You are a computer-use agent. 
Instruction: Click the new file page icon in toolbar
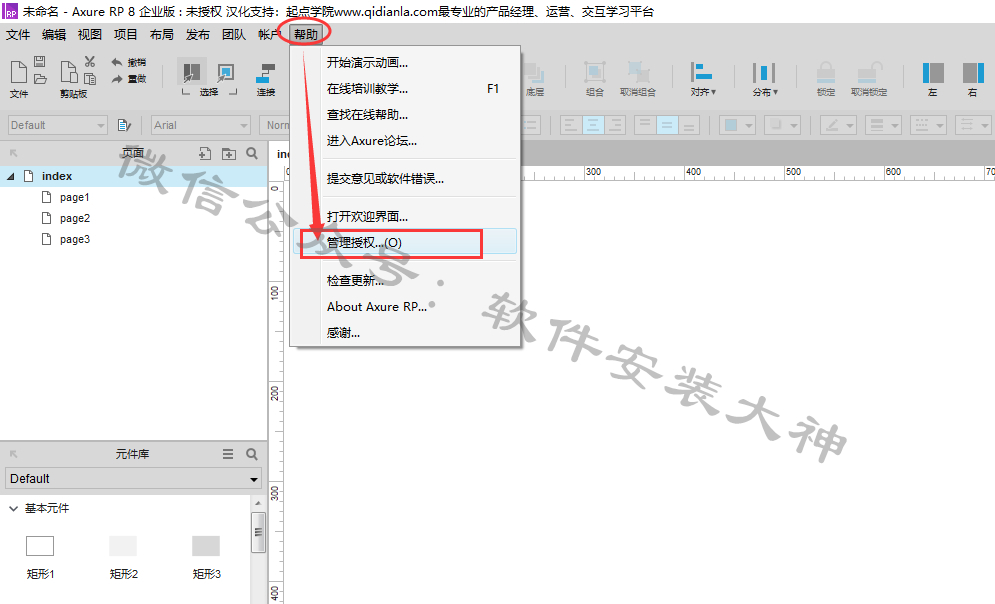point(18,72)
